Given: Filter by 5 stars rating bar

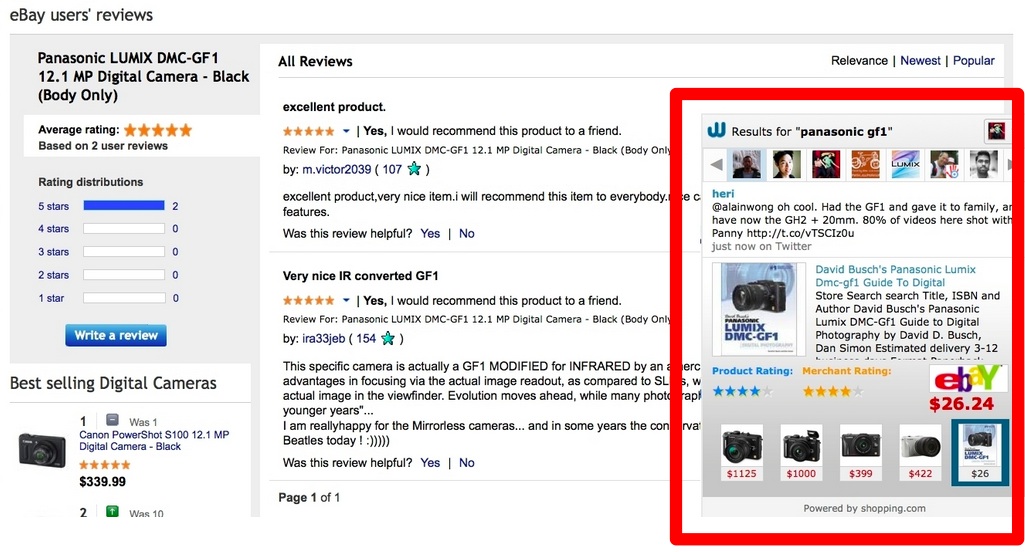Looking at the screenshot, I should (x=124, y=206).
